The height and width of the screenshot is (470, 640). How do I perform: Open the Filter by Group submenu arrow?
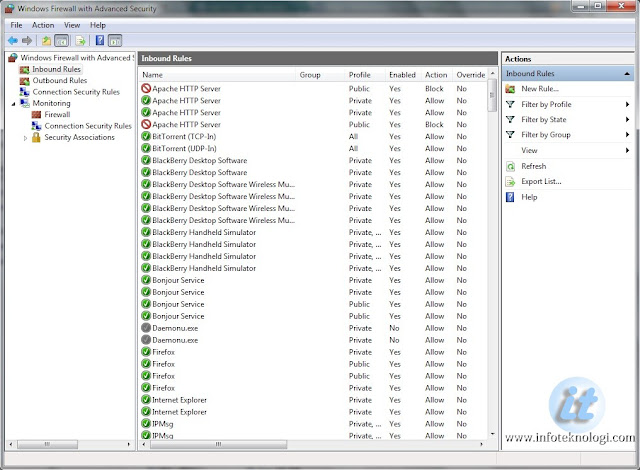point(627,135)
